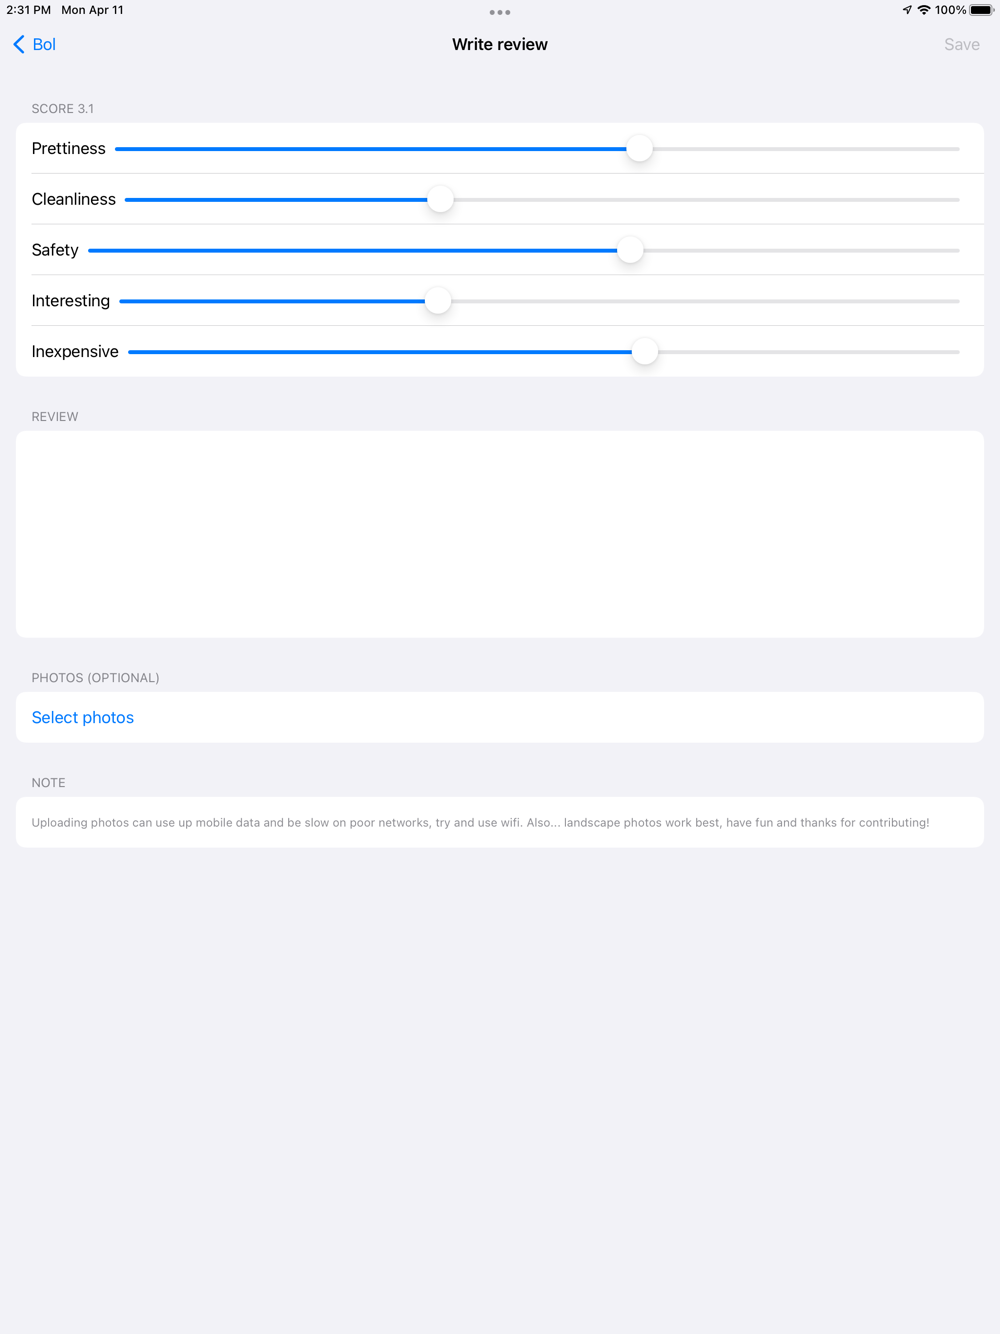
Task: Tap the uploading photos note text
Action: coord(480,823)
